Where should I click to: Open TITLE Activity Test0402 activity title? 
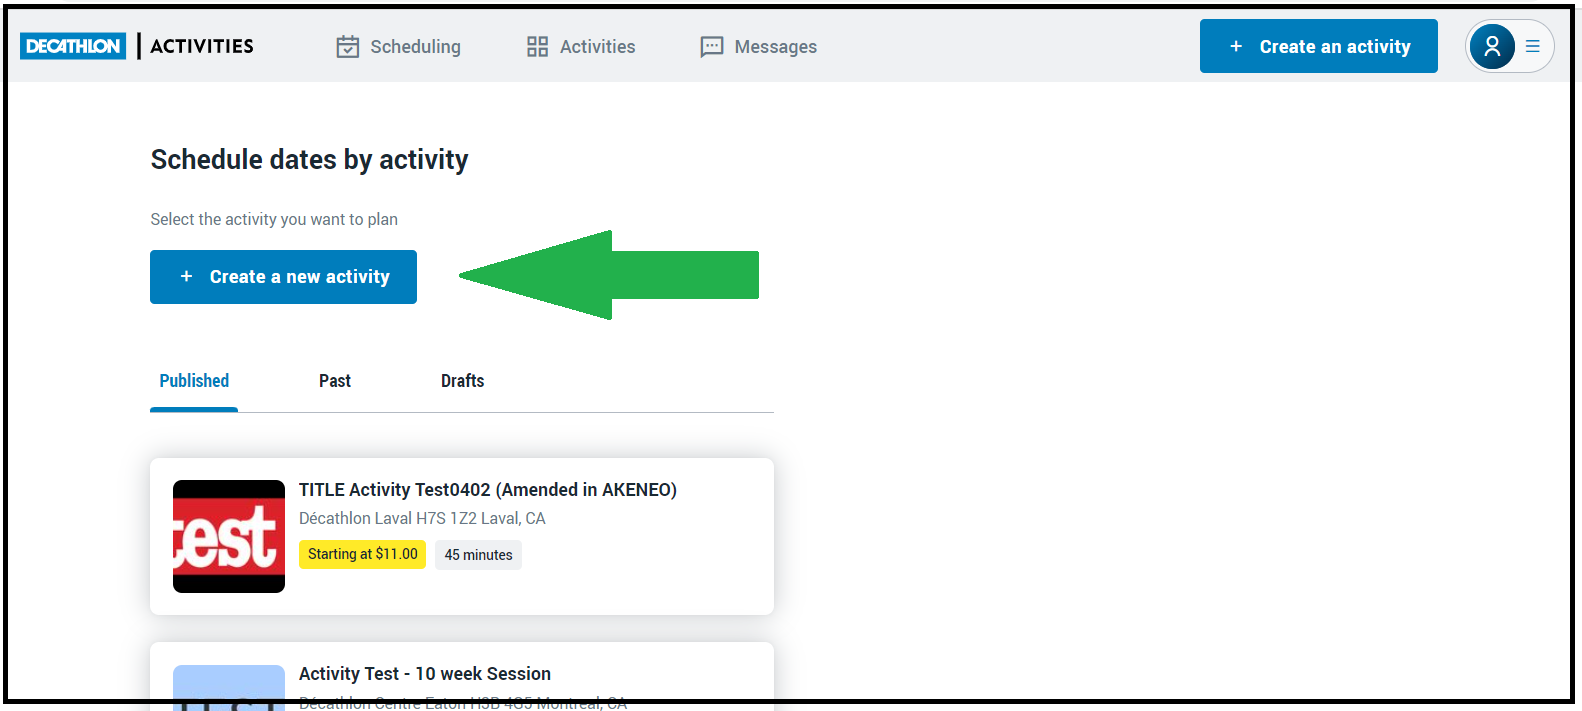pyautogui.click(x=487, y=490)
